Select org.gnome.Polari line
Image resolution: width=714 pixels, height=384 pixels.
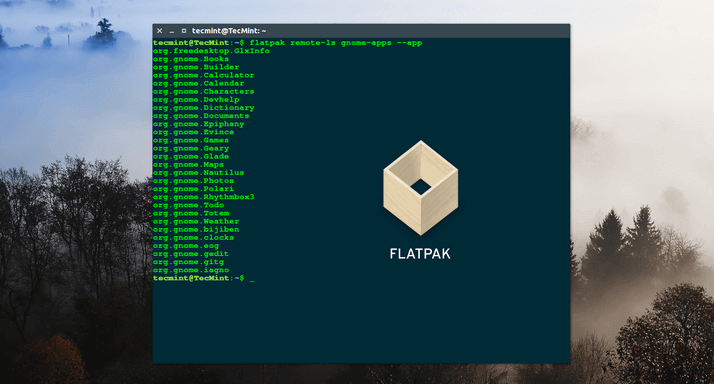point(194,189)
